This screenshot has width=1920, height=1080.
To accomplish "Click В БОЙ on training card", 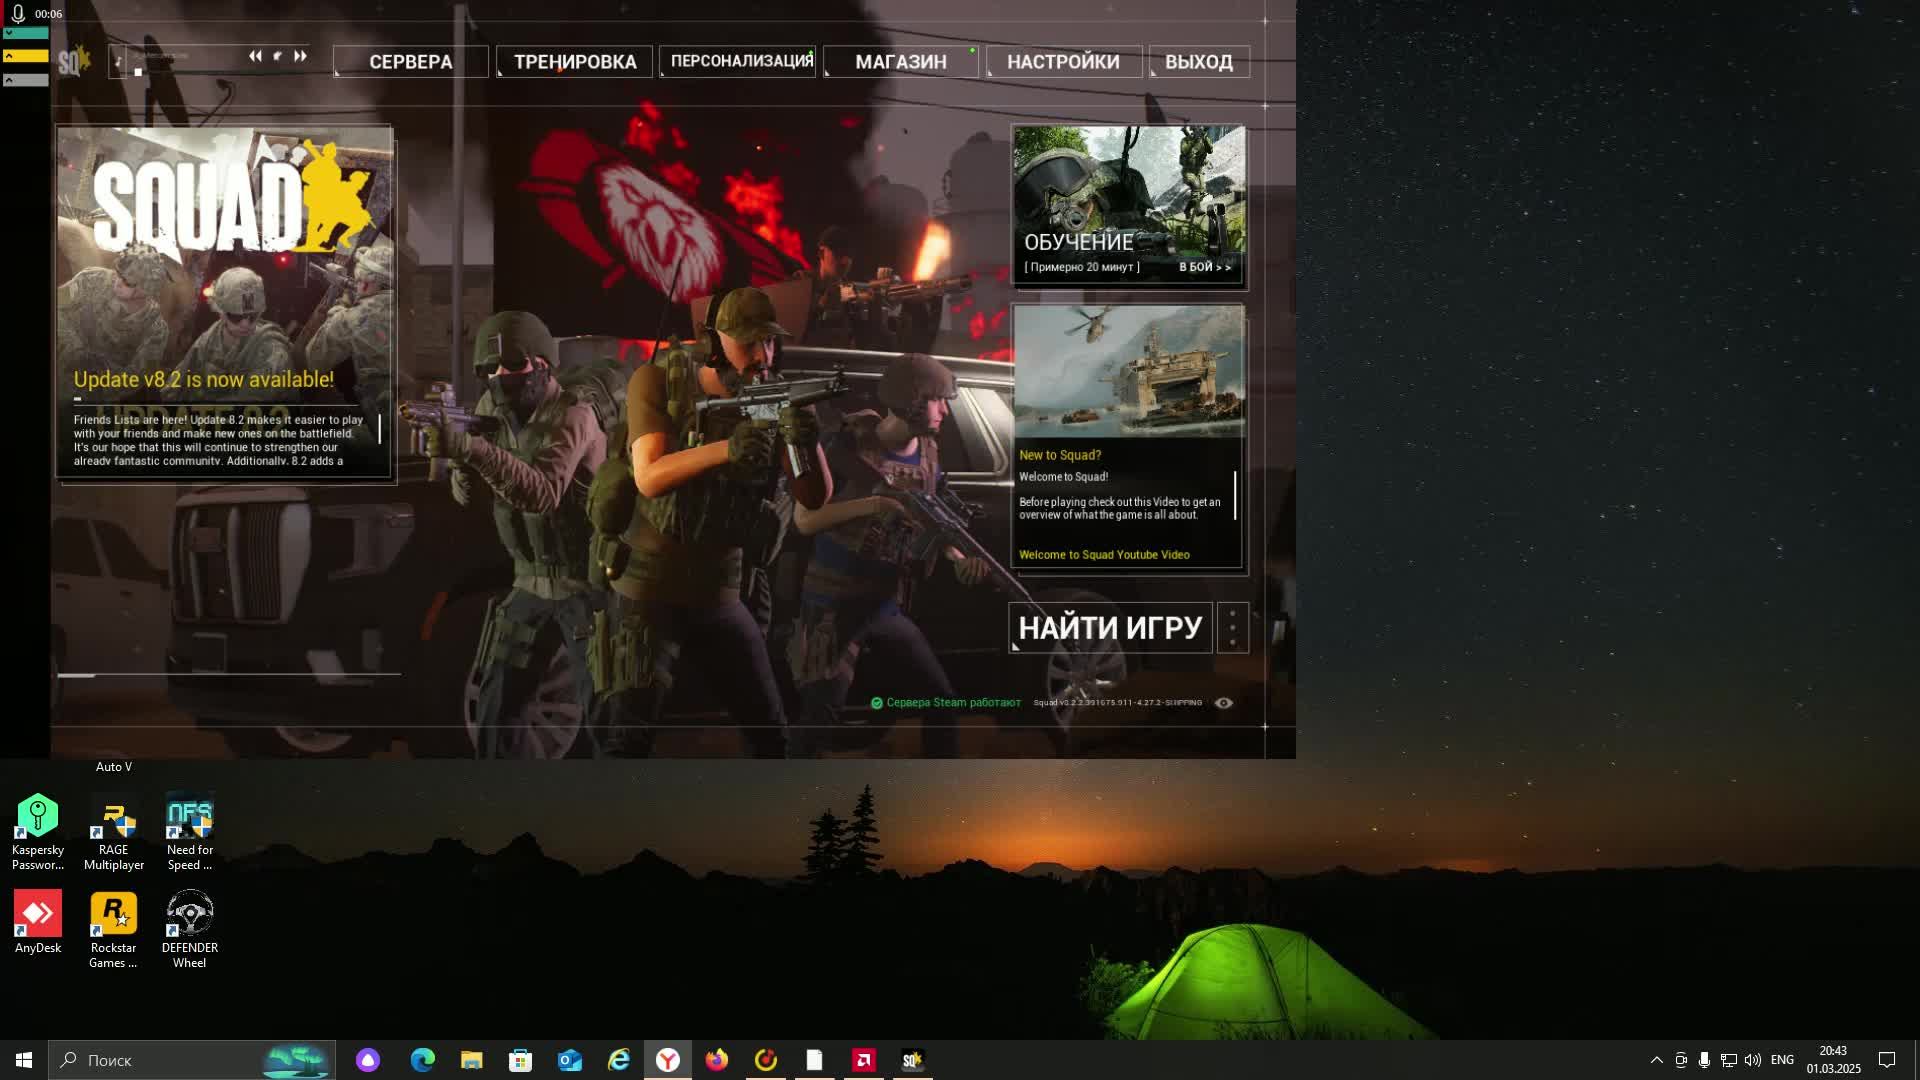I will tap(1204, 267).
